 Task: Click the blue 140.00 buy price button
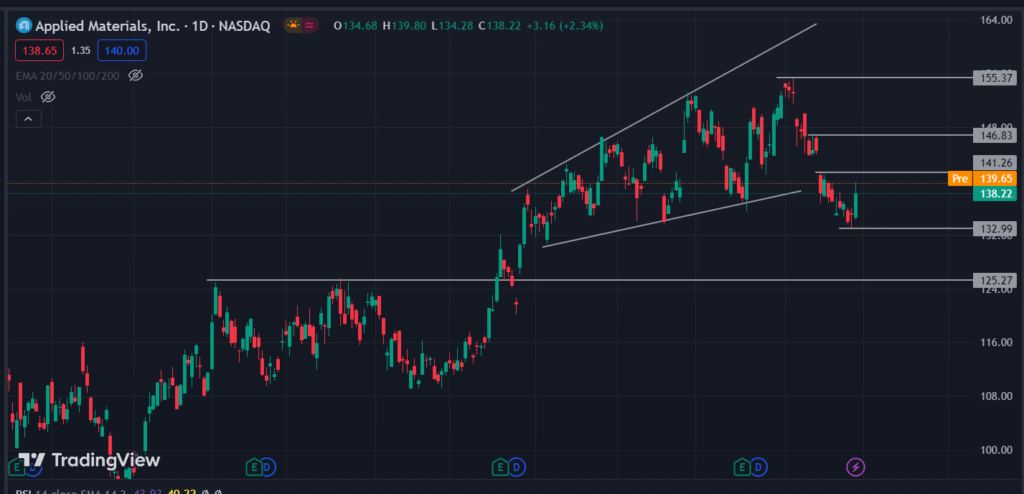pos(121,50)
